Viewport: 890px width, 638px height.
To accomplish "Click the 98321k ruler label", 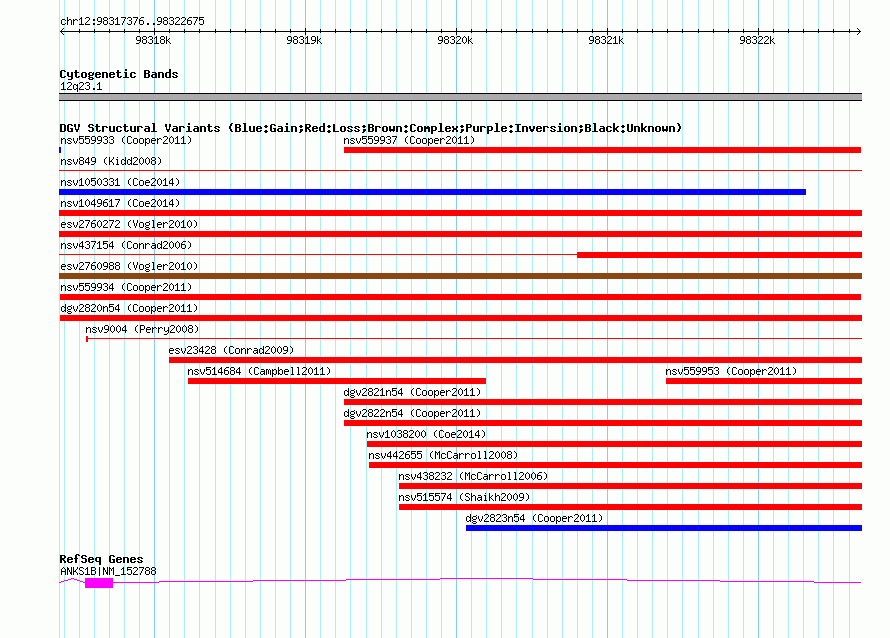I will [x=606, y=40].
